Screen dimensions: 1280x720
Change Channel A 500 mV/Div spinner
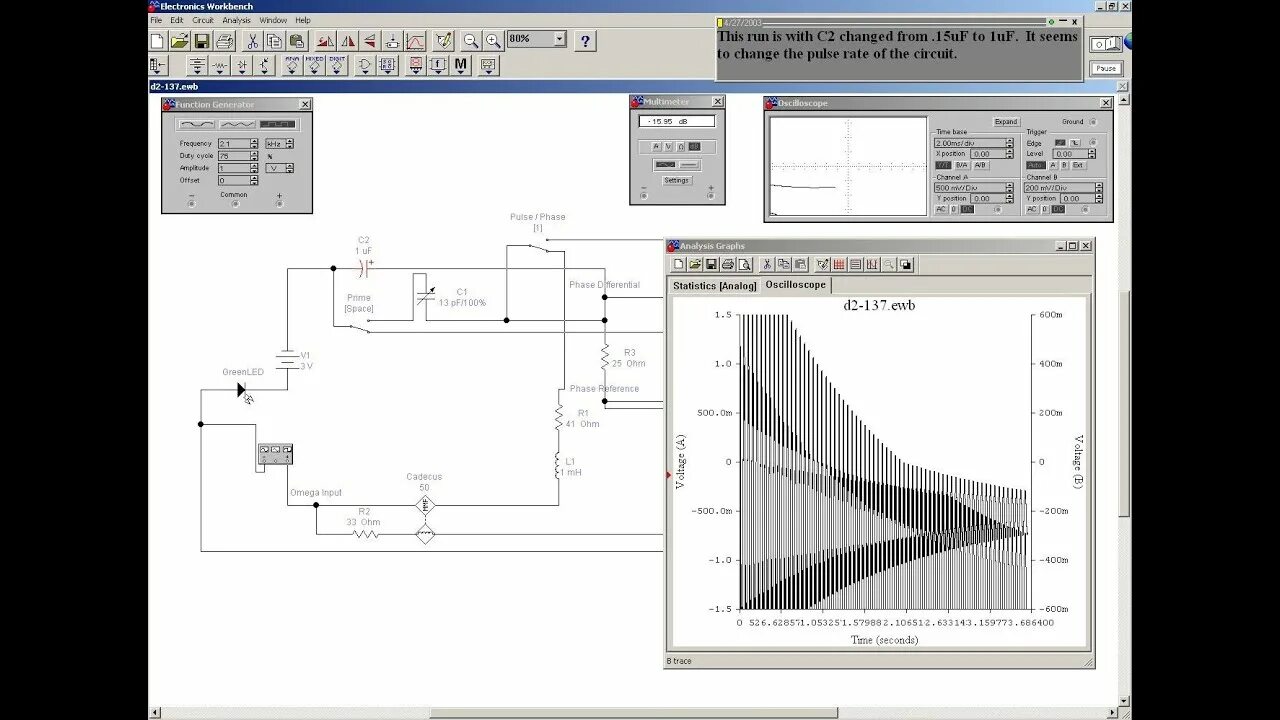pos(1010,188)
